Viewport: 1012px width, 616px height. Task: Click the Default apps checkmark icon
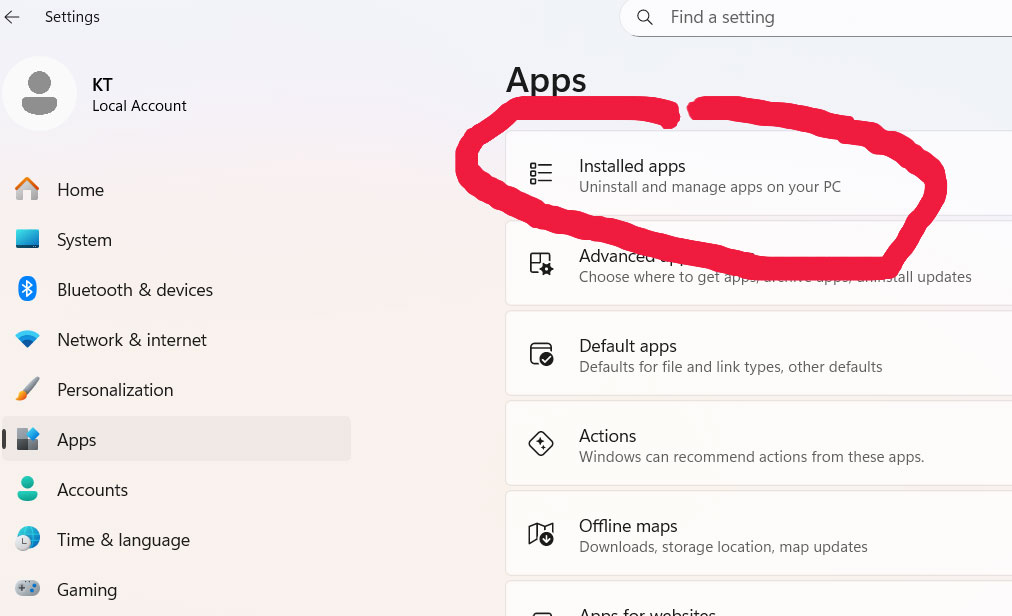[x=541, y=353]
